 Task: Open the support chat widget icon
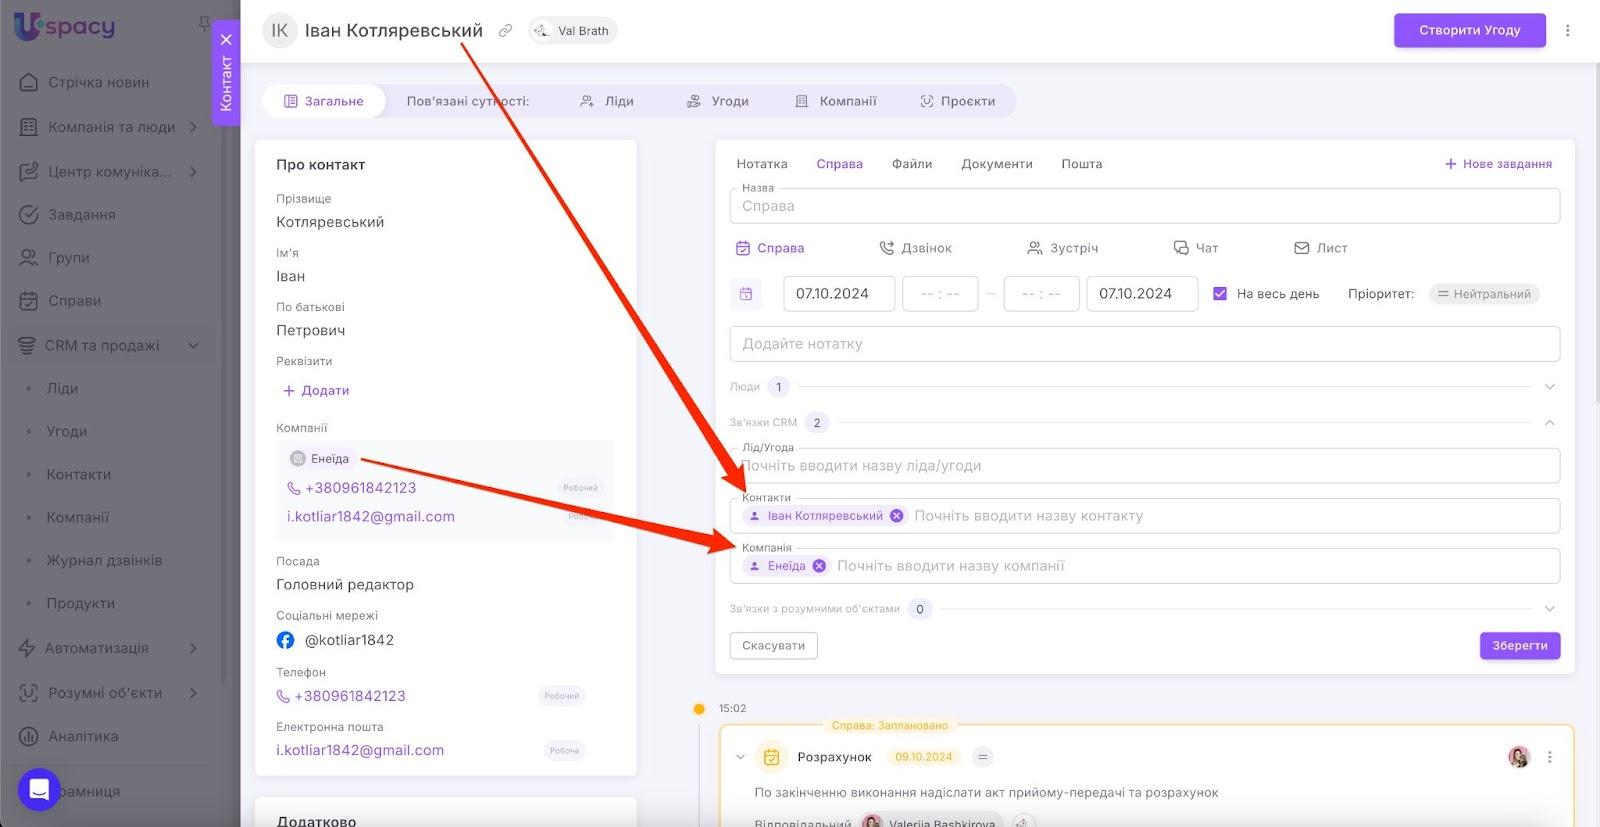tap(39, 790)
